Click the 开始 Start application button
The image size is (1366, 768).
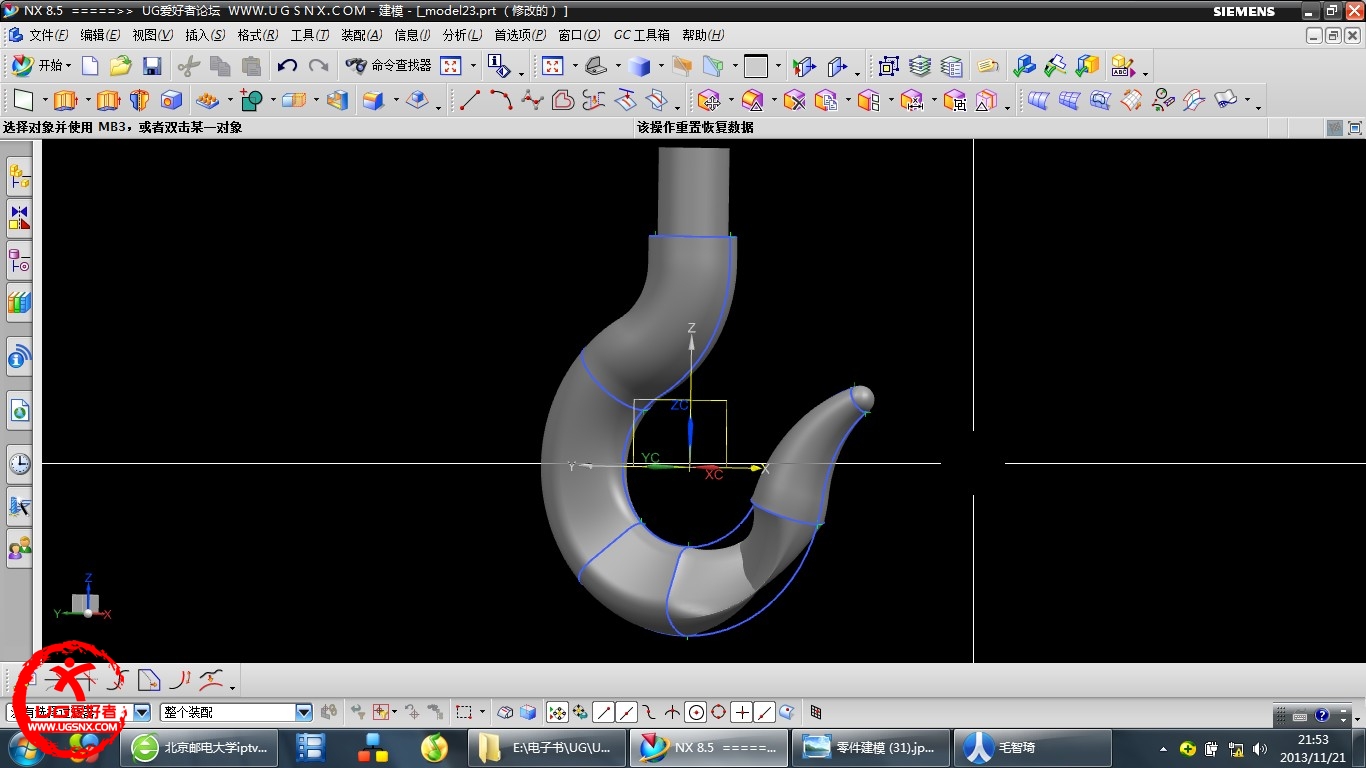(40, 66)
